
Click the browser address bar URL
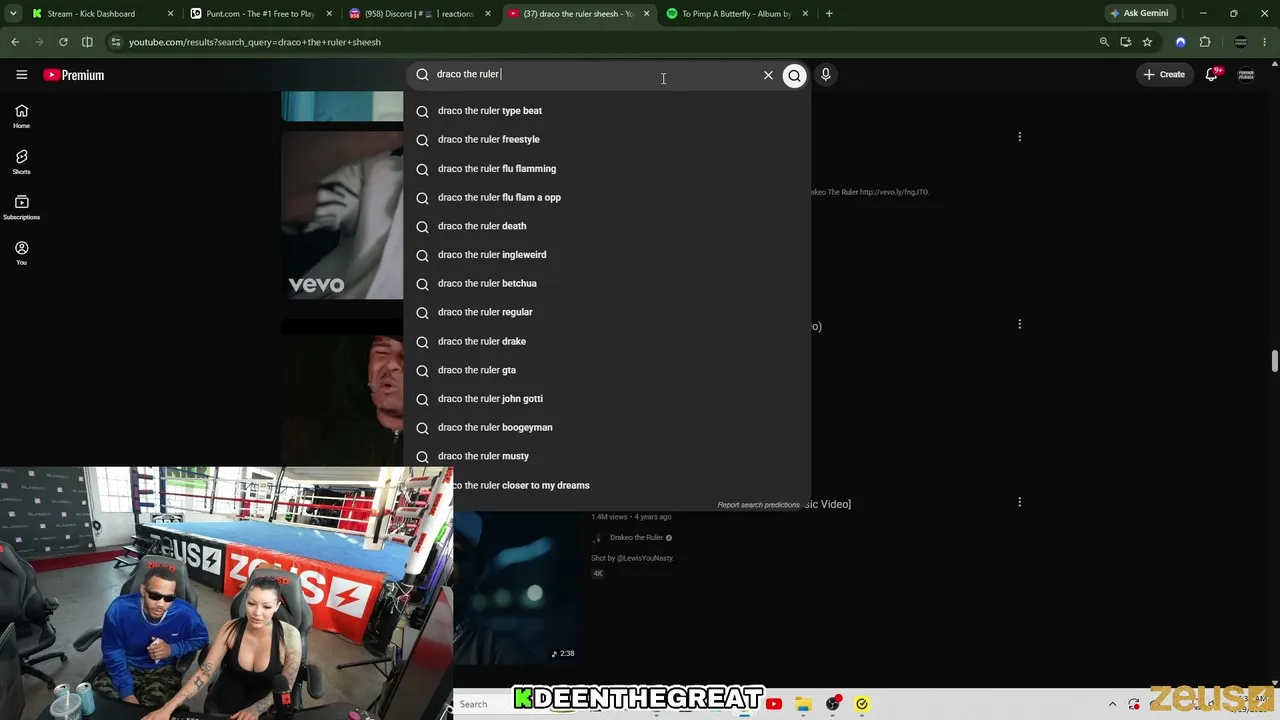click(255, 42)
